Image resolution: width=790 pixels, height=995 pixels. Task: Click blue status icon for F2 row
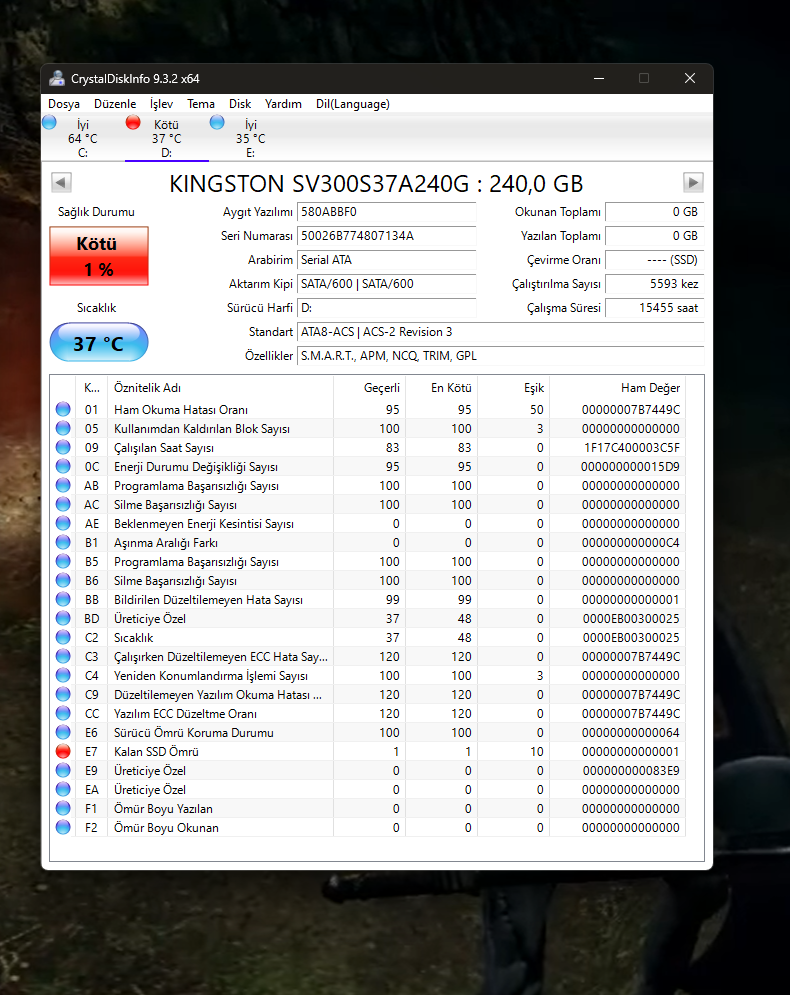pos(63,827)
